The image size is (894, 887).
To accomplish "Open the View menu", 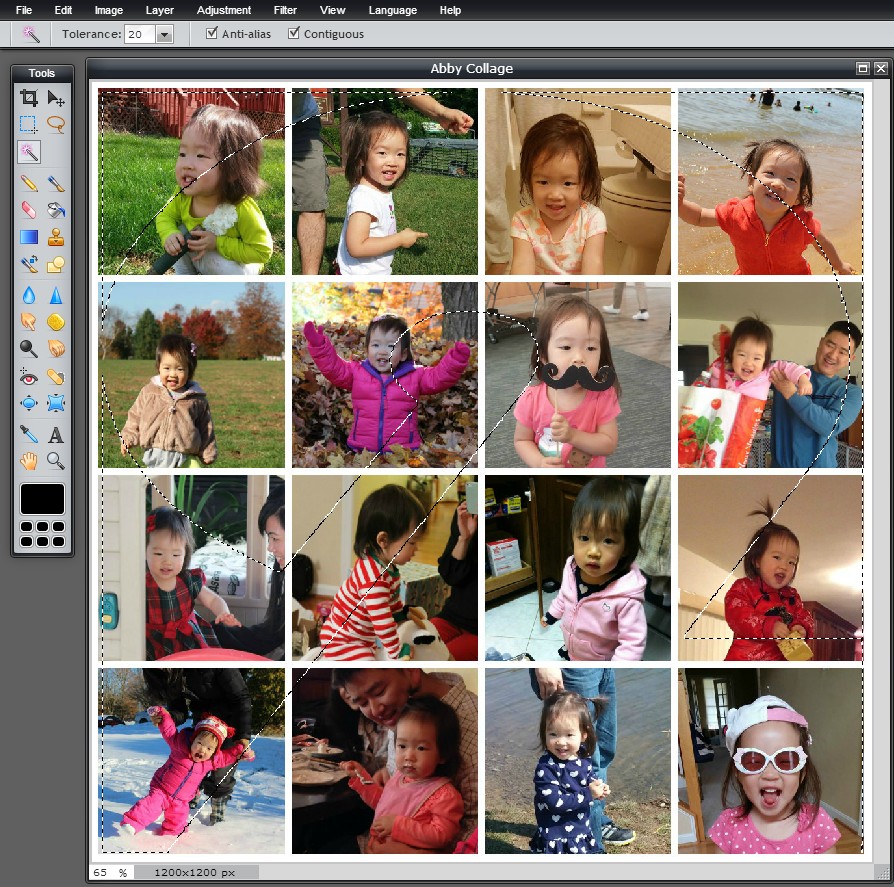I will point(332,10).
